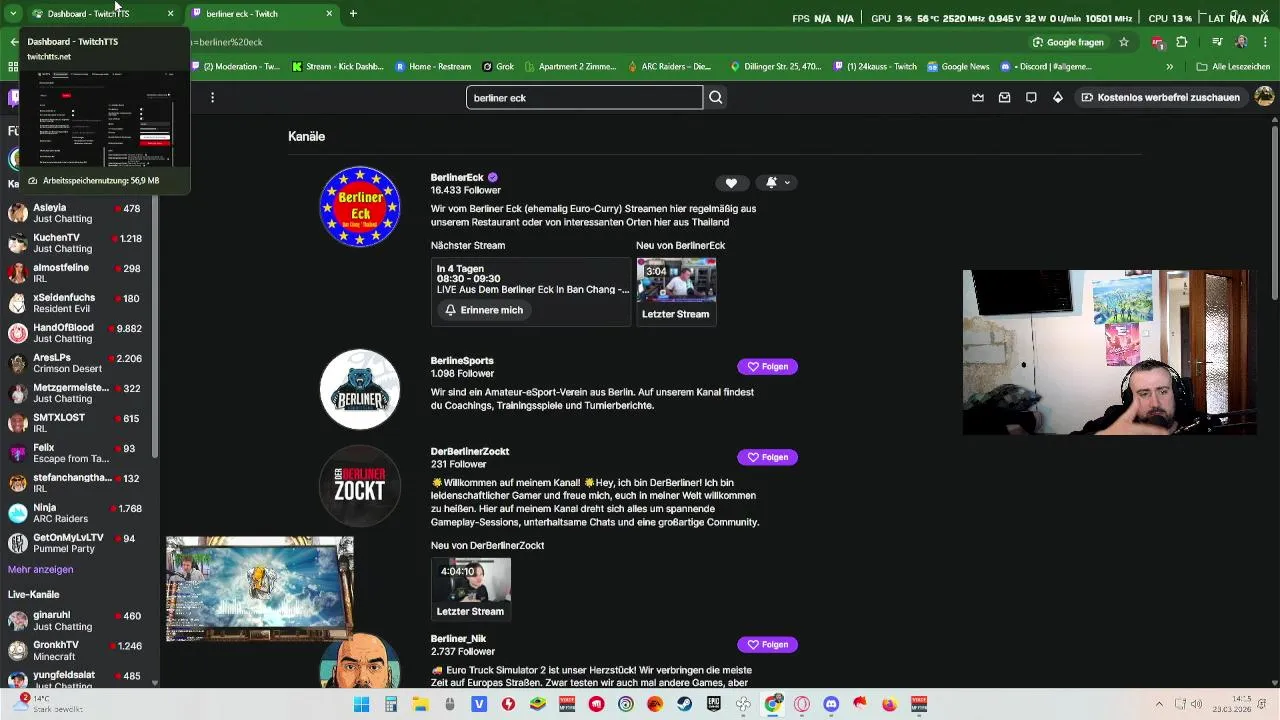Follow DerBerlinerZockt with Folgen button
Image resolution: width=1280 pixels, height=720 pixels.
(x=767, y=457)
